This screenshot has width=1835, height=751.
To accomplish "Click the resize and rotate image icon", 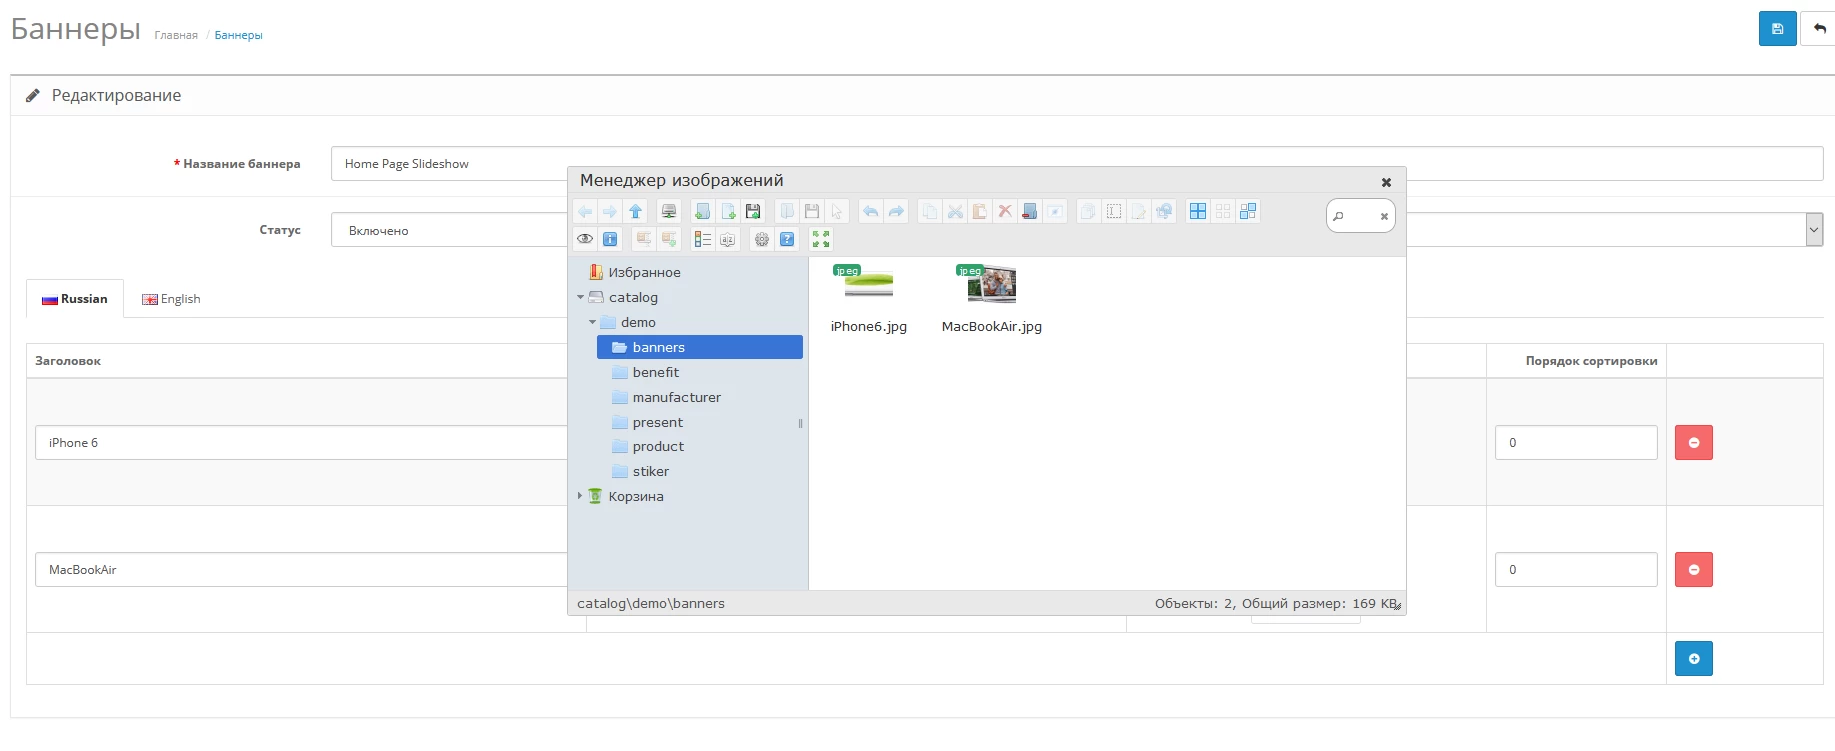I will [x=1164, y=211].
